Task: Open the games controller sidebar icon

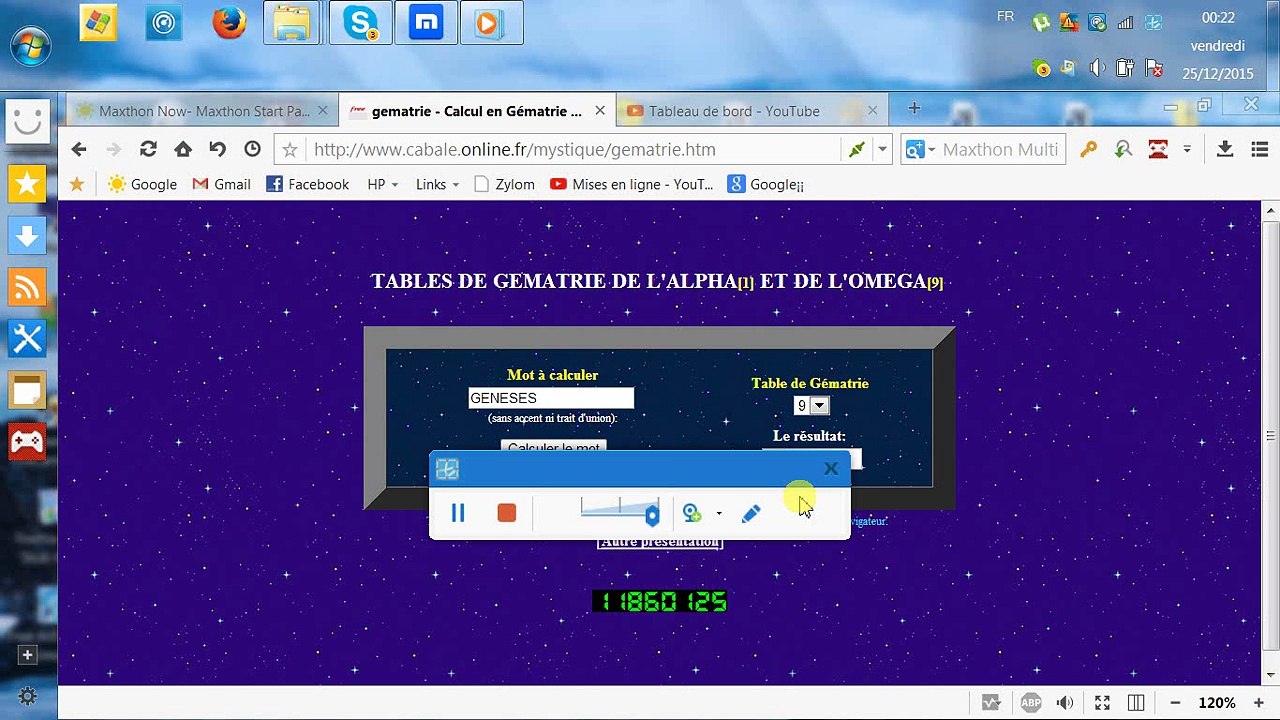Action: (x=27, y=442)
